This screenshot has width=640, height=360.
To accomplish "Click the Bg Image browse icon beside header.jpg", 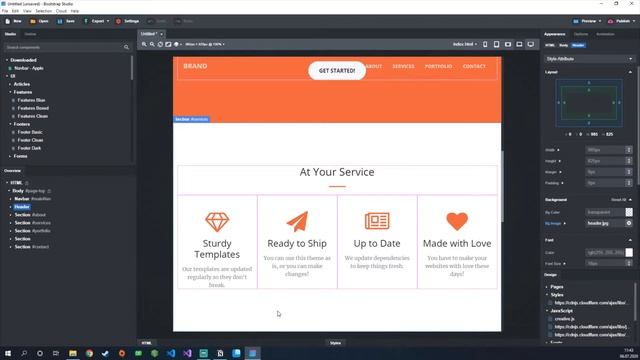I will [629, 223].
